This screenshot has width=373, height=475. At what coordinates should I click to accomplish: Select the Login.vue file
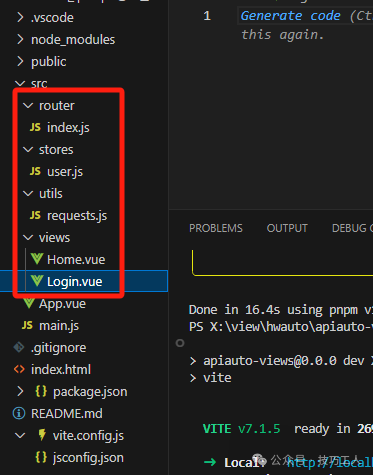[75, 281]
